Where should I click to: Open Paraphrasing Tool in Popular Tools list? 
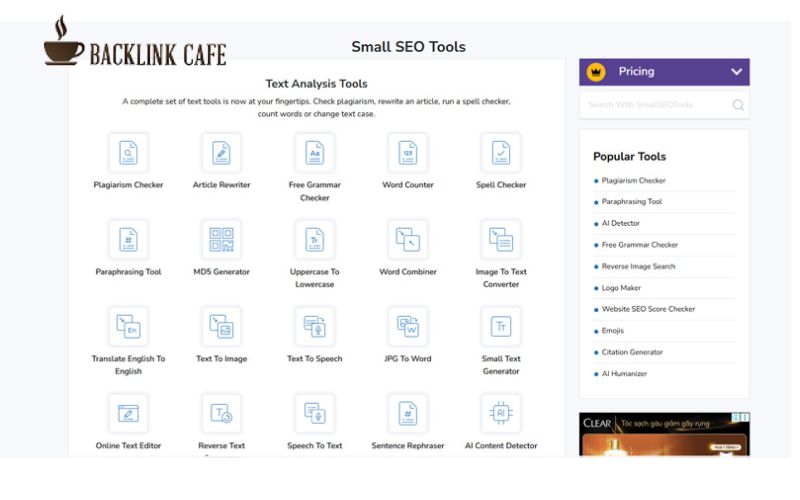pos(632,202)
